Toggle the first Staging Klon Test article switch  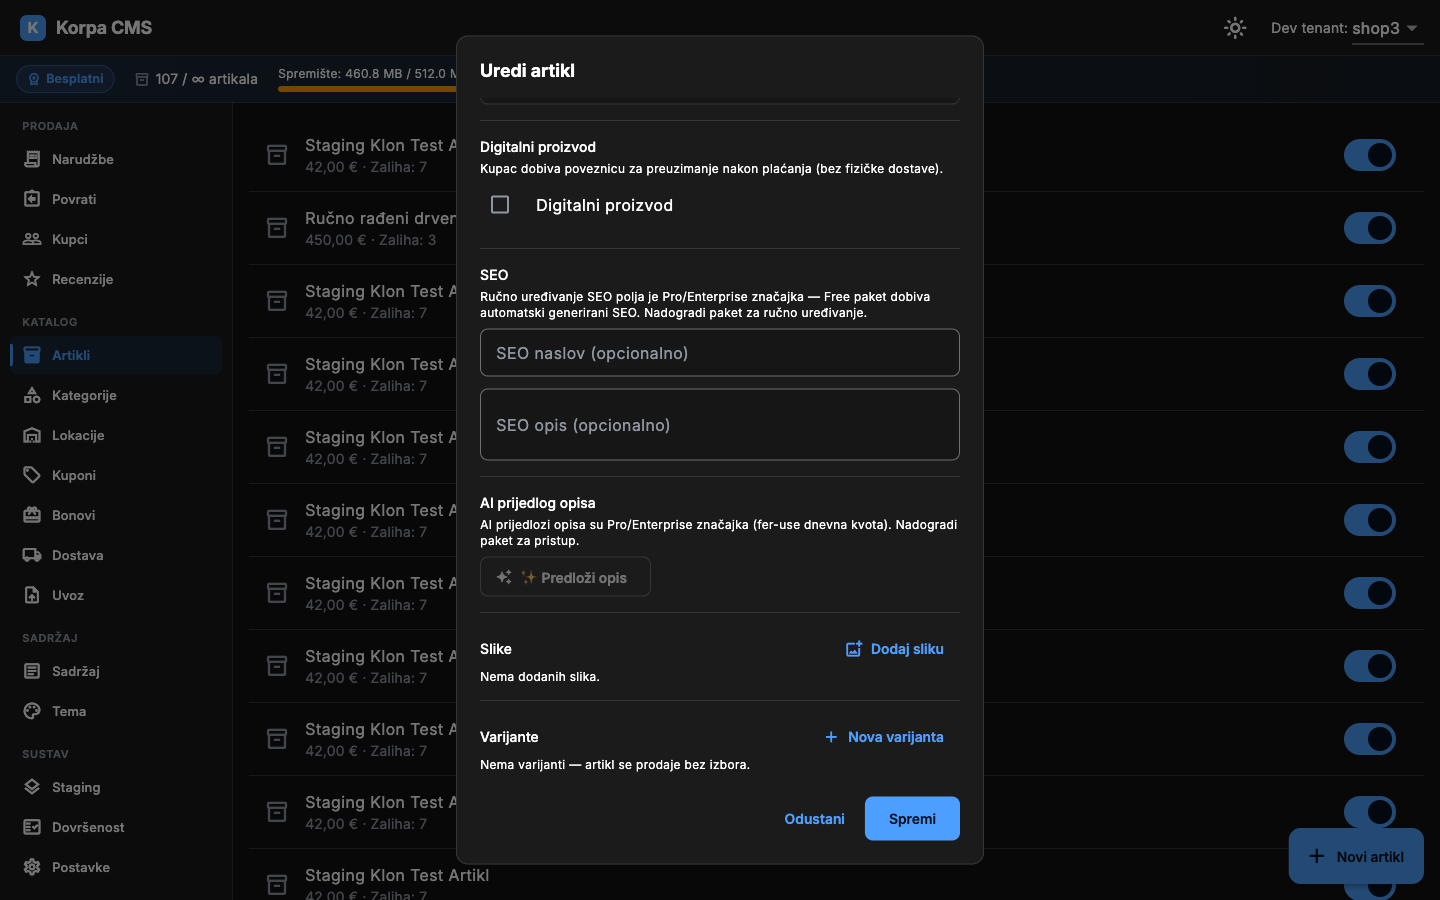tap(1369, 155)
